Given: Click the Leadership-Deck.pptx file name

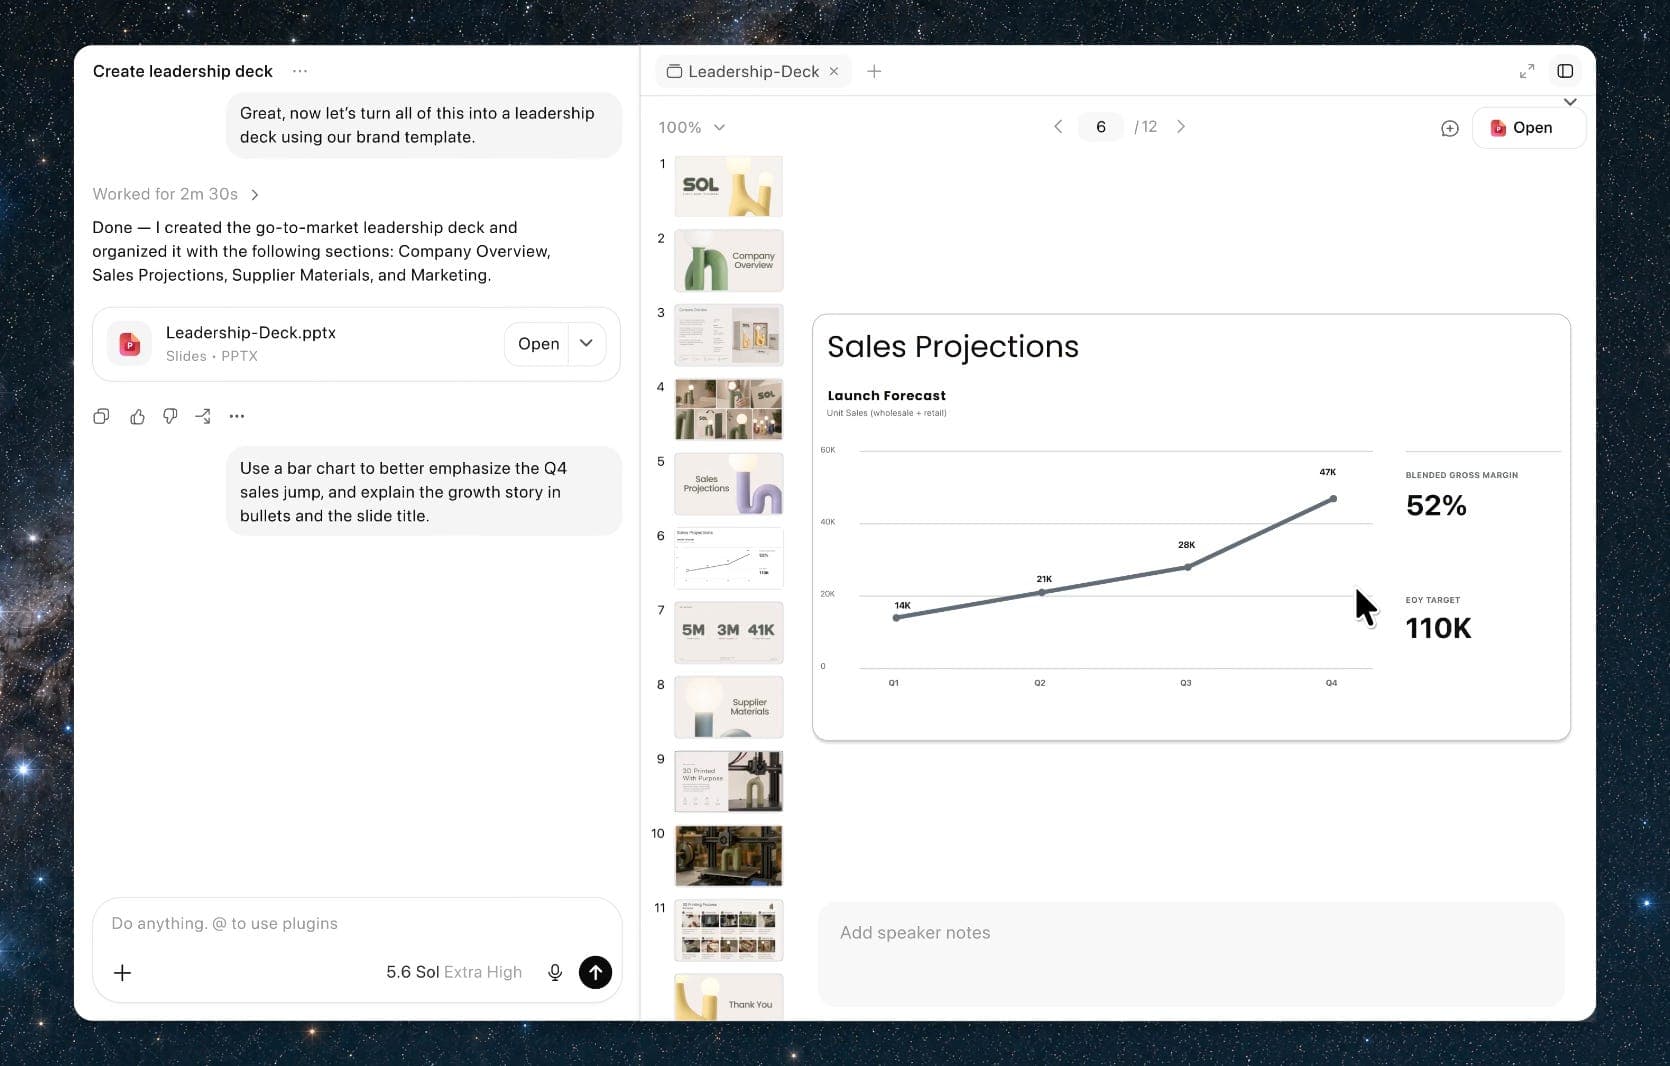Looking at the screenshot, I should point(251,332).
